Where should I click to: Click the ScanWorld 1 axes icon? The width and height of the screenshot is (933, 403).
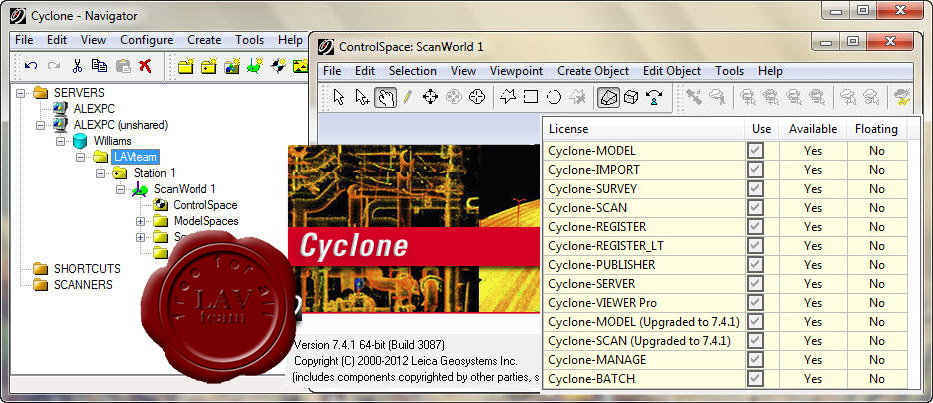click(140, 189)
